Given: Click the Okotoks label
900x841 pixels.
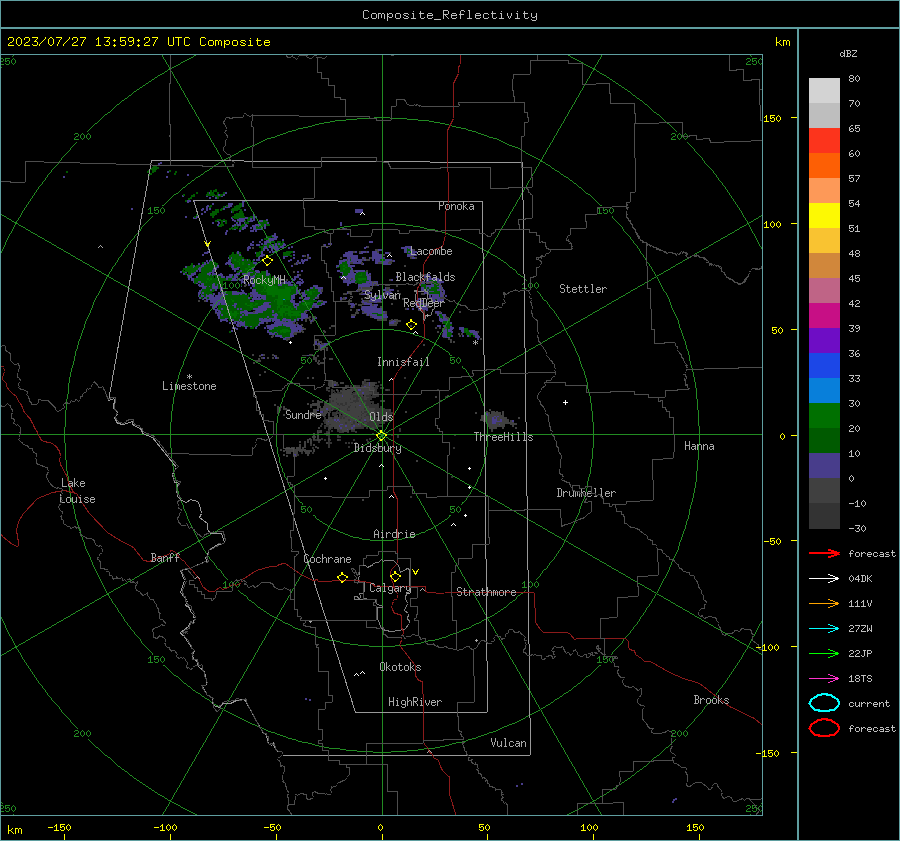Looking at the screenshot, I should click(400, 667).
